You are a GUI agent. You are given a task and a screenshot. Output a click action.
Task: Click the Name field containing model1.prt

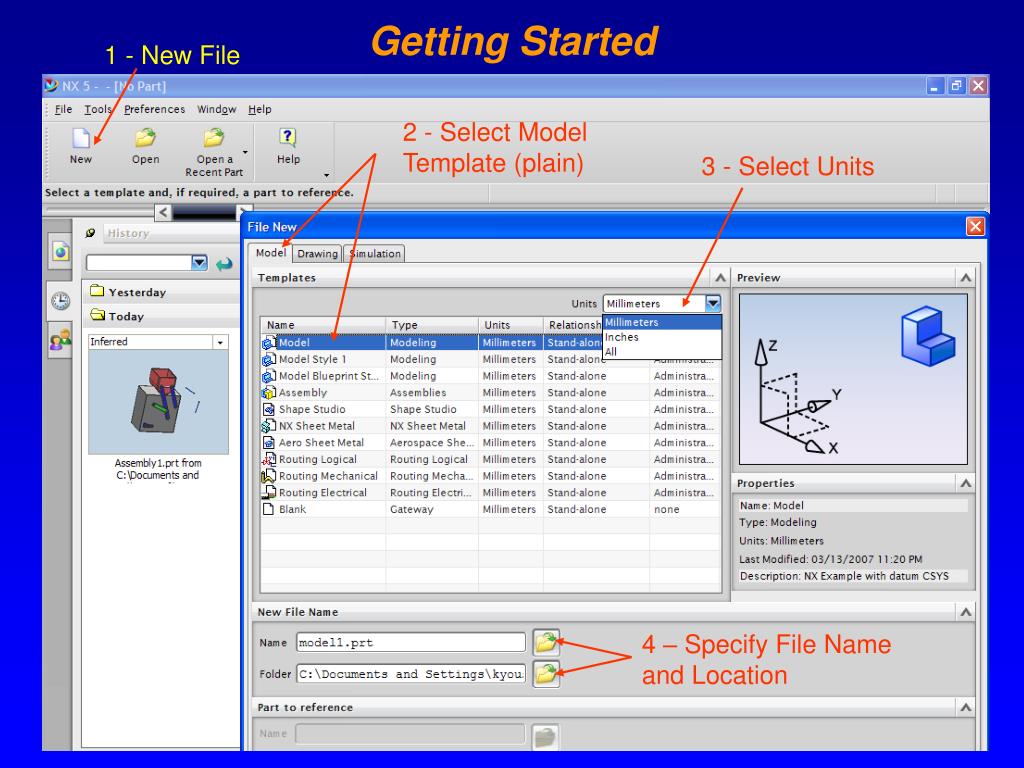coord(411,643)
